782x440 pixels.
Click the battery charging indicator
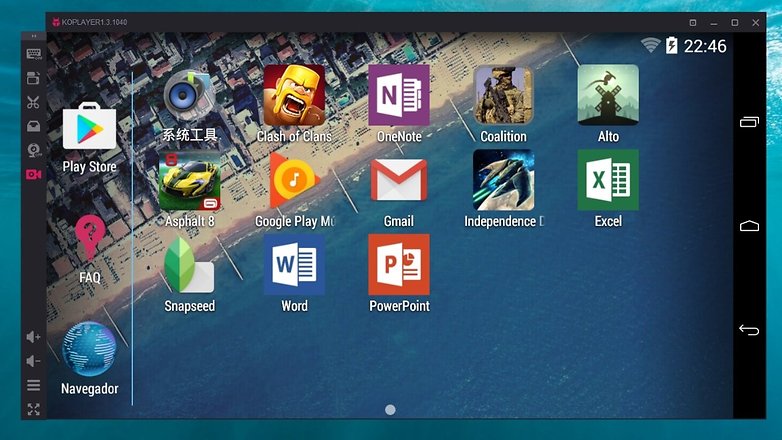point(672,45)
